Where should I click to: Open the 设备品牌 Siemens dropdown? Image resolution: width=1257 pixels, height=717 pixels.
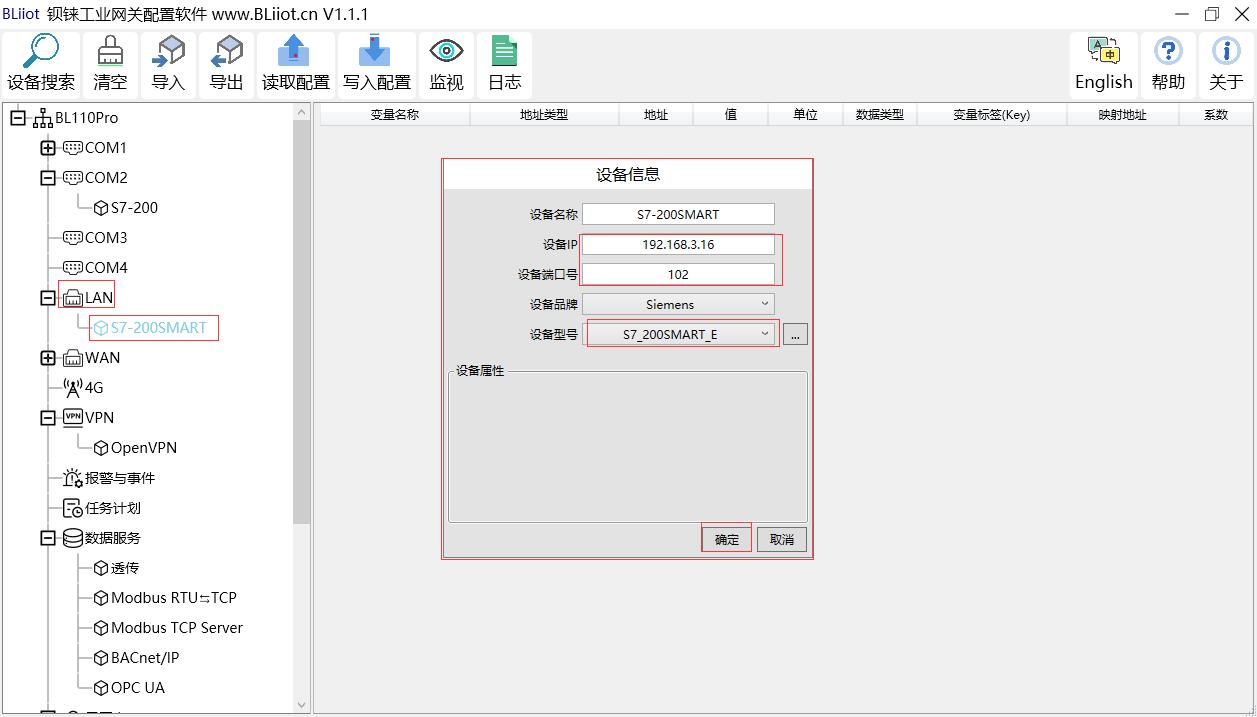pos(678,304)
